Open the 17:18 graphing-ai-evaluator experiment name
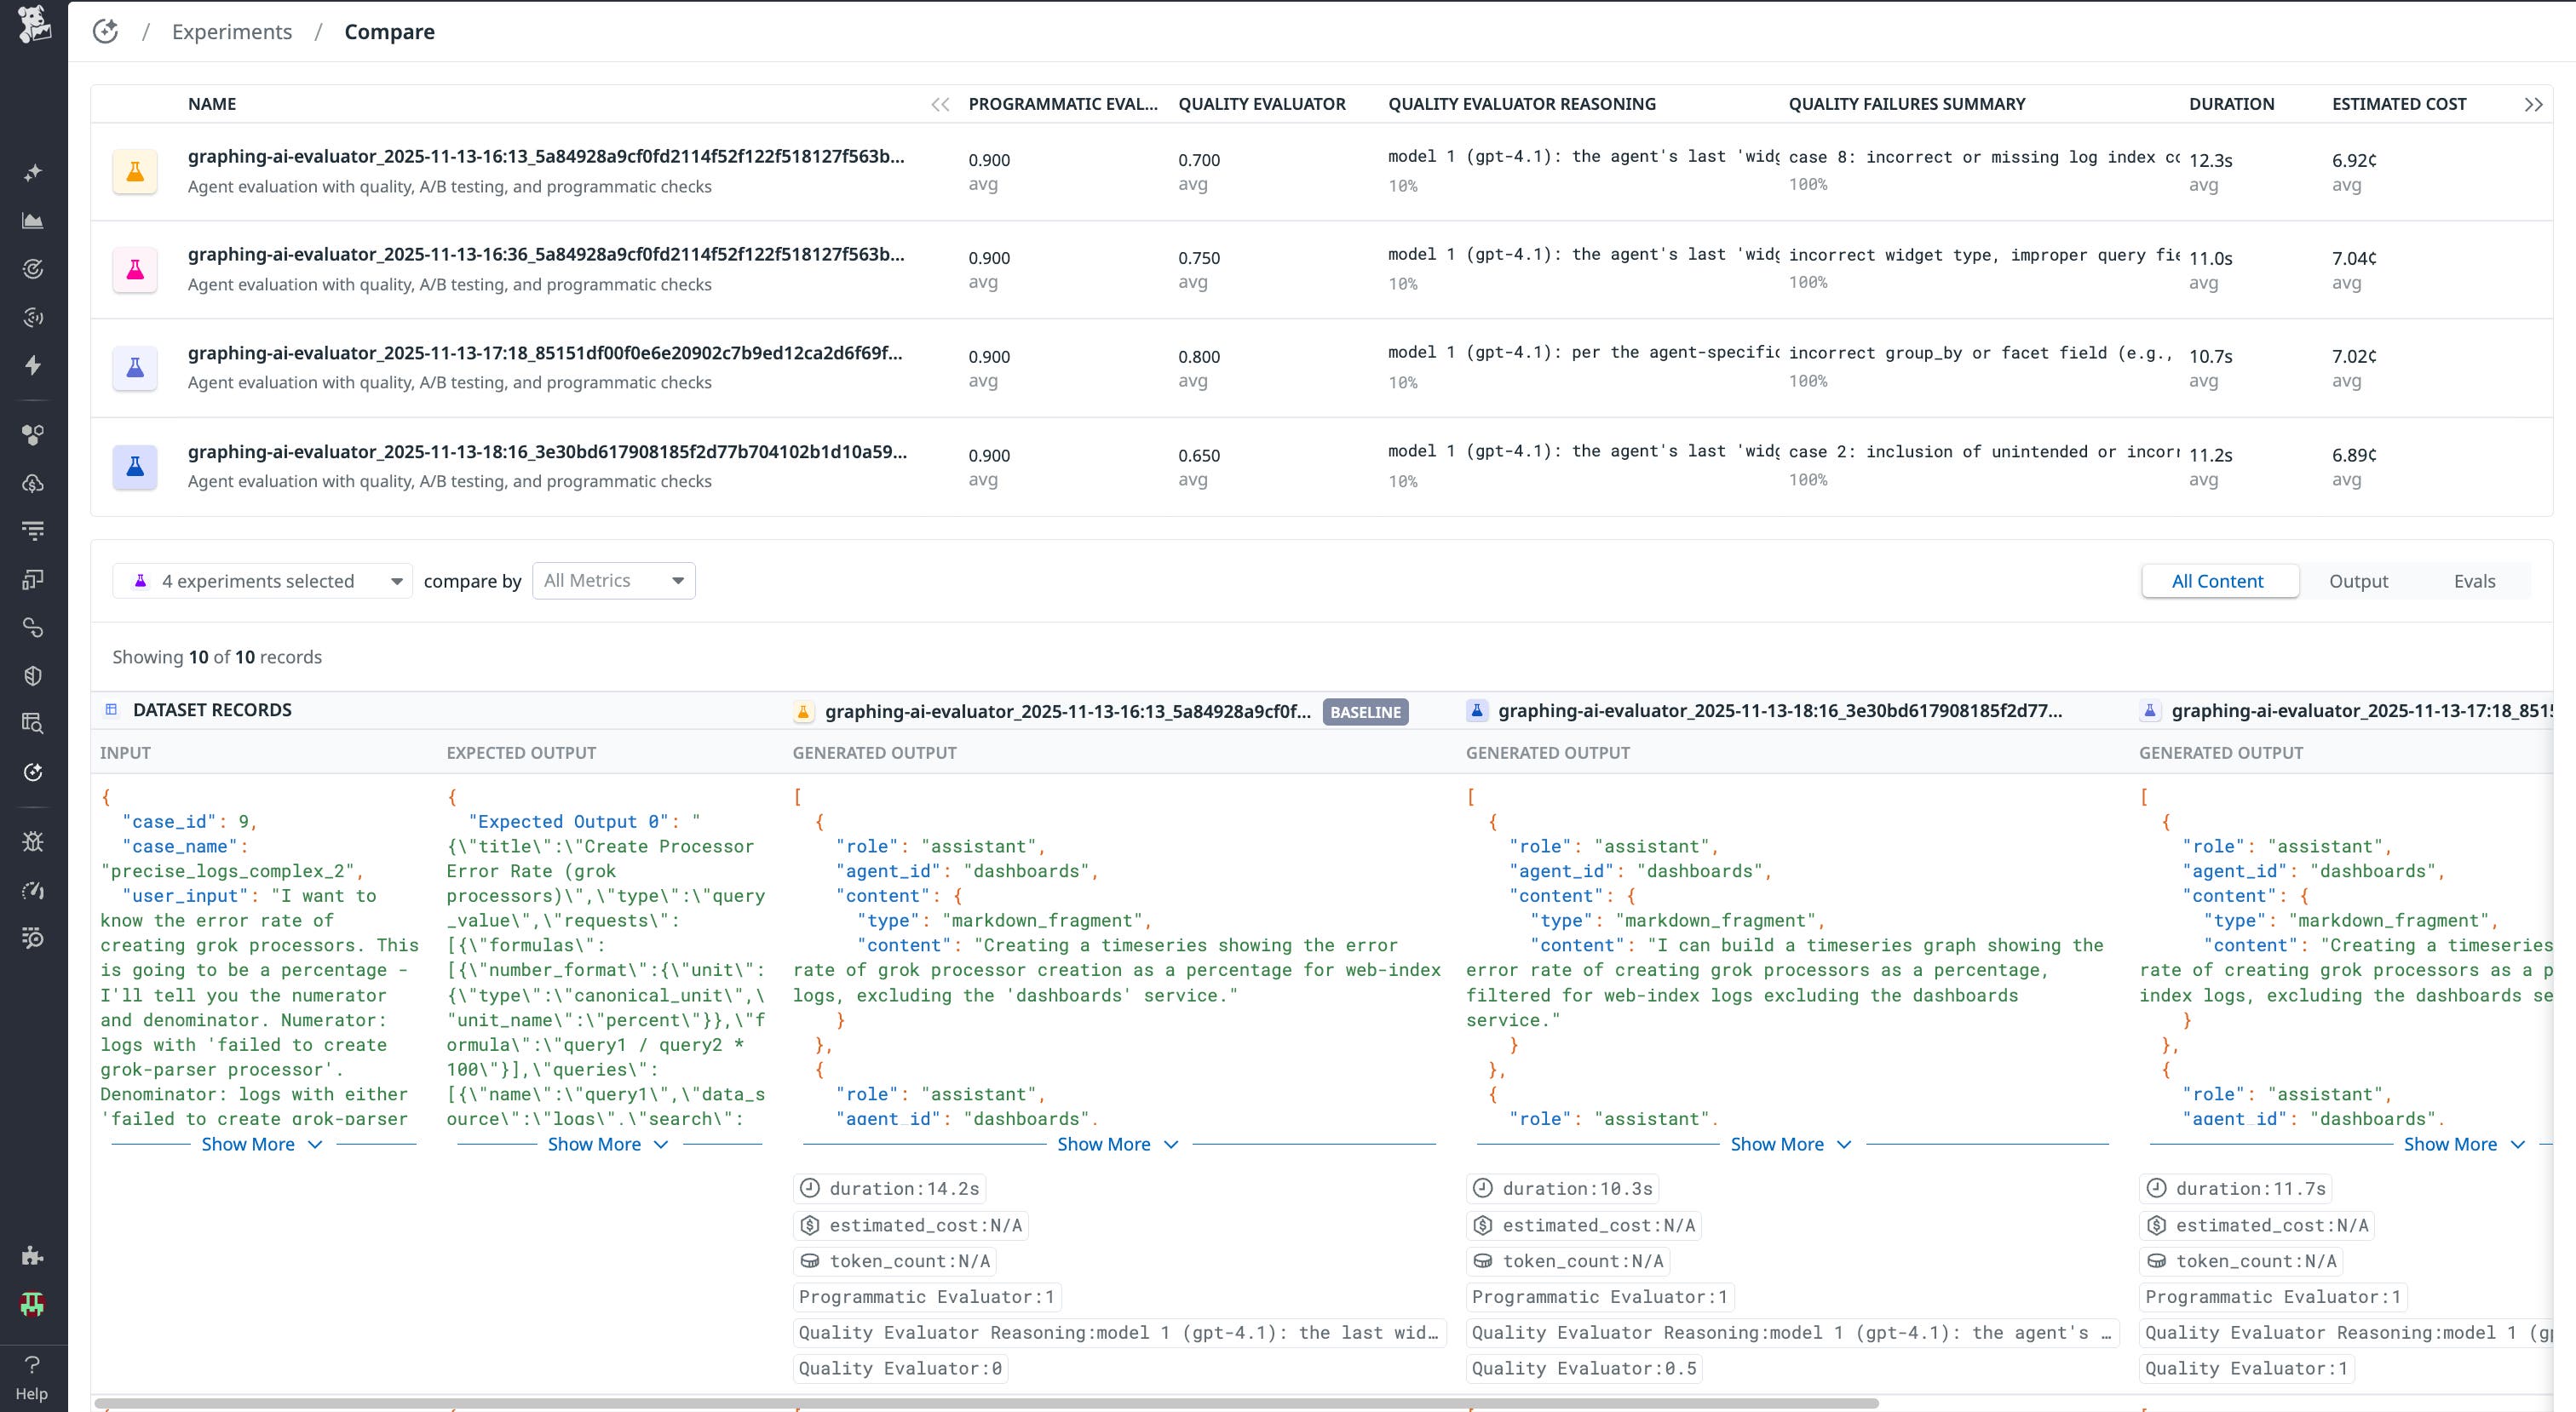Screen dimensions: 2576x1412 [x=545, y=352]
